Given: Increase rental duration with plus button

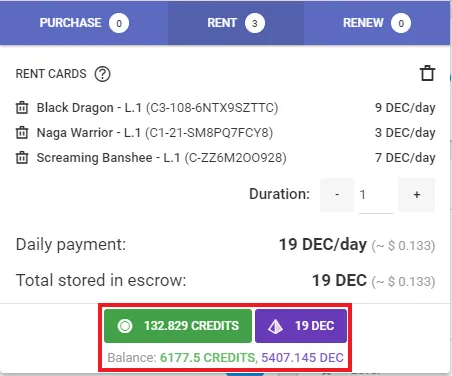Looking at the screenshot, I should 416,195.
